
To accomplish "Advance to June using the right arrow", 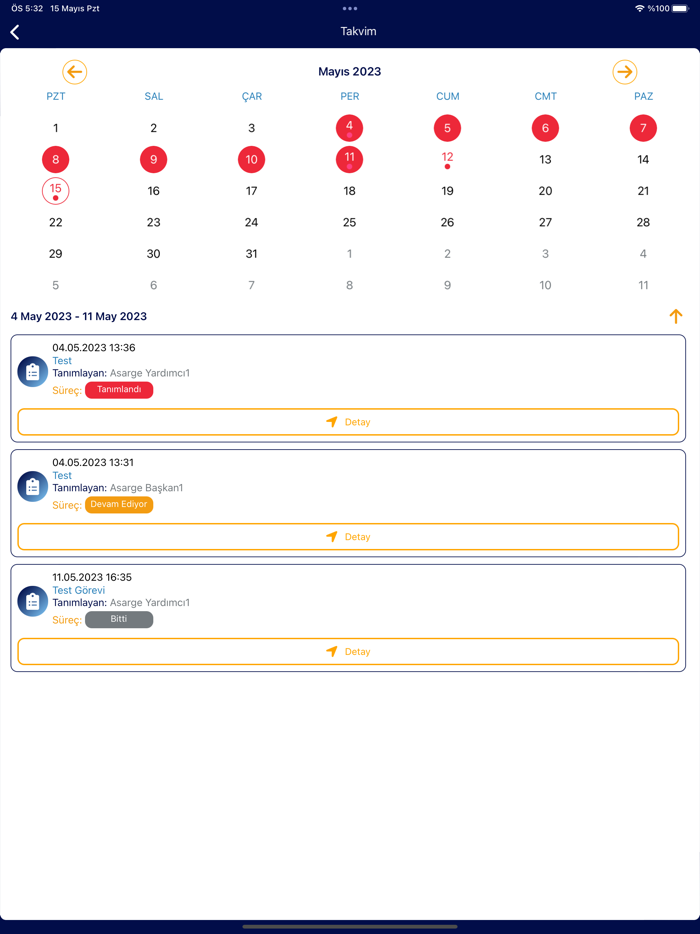I will (624, 72).
